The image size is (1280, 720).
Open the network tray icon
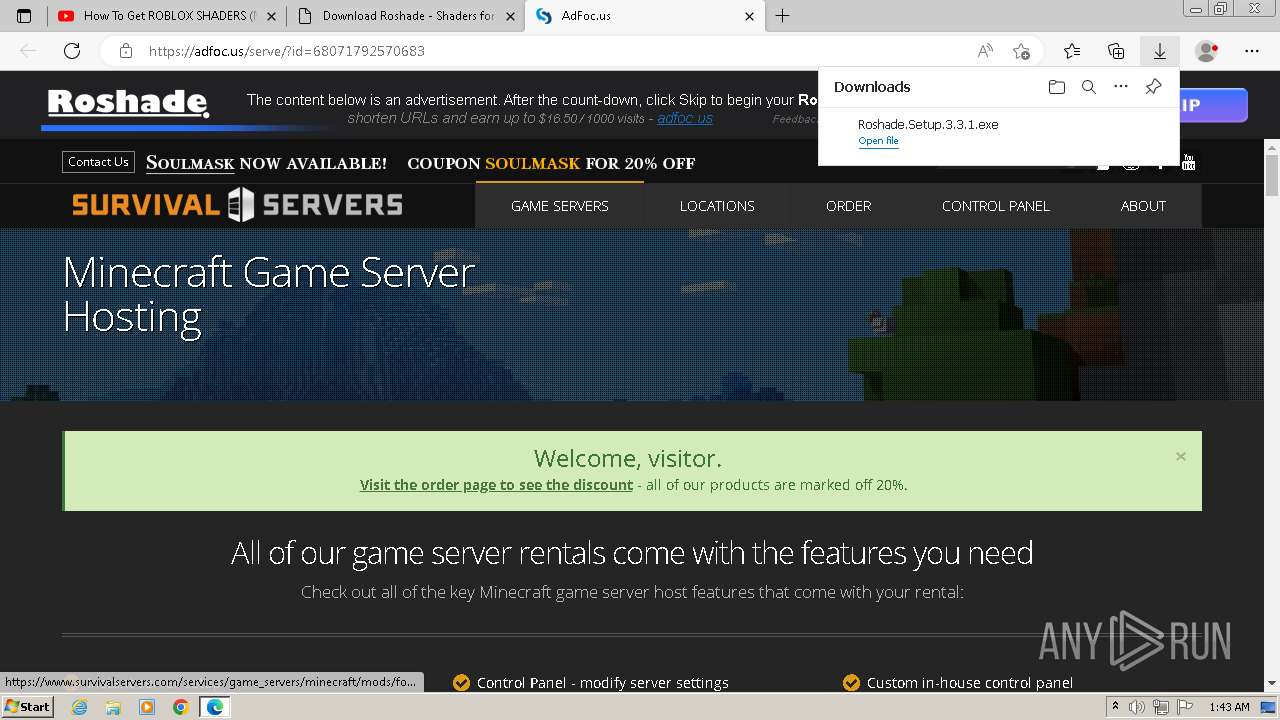1163,707
